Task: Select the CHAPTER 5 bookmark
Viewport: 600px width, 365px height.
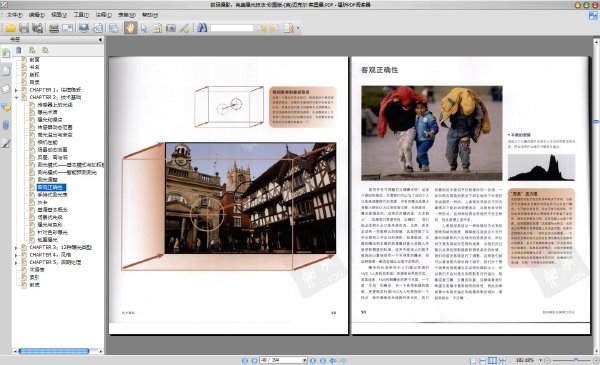Action: (55, 262)
